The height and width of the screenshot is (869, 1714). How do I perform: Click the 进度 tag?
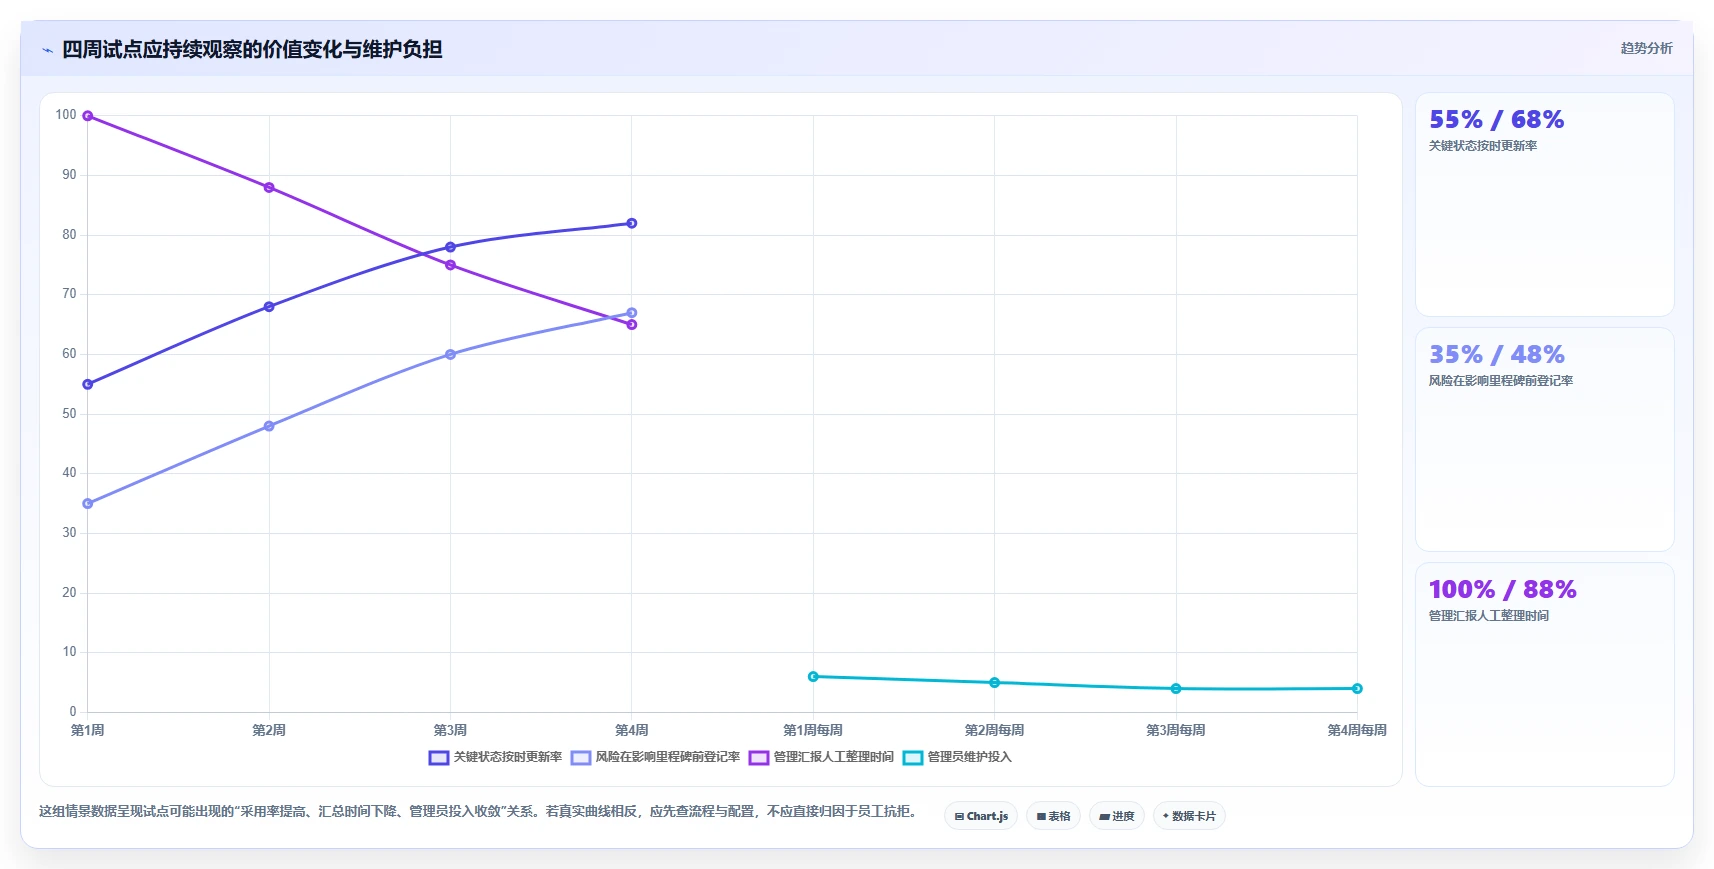point(1117,816)
